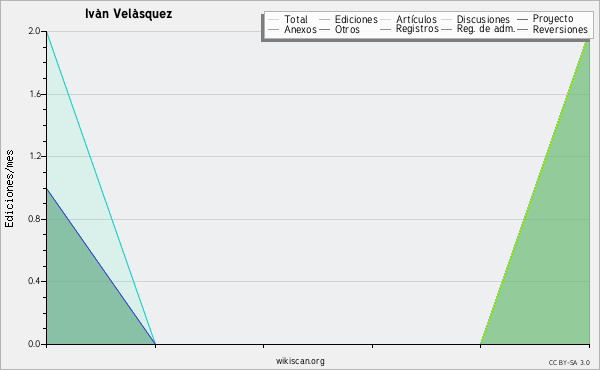Click the chart title Ivàn Velàsquez
The width and height of the screenshot is (600, 370).
click(x=129, y=14)
